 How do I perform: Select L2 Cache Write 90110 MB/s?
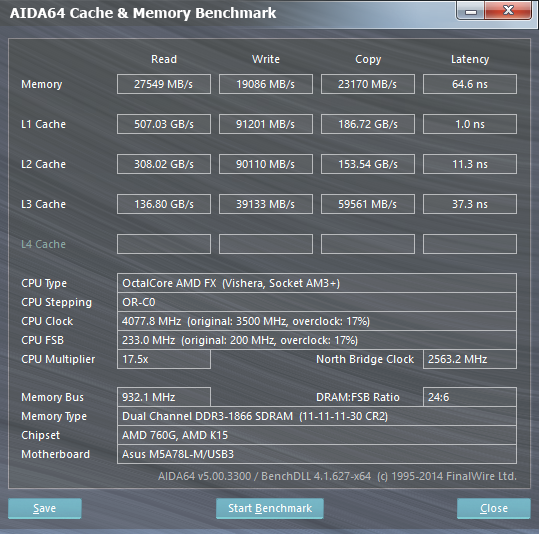pos(266,164)
